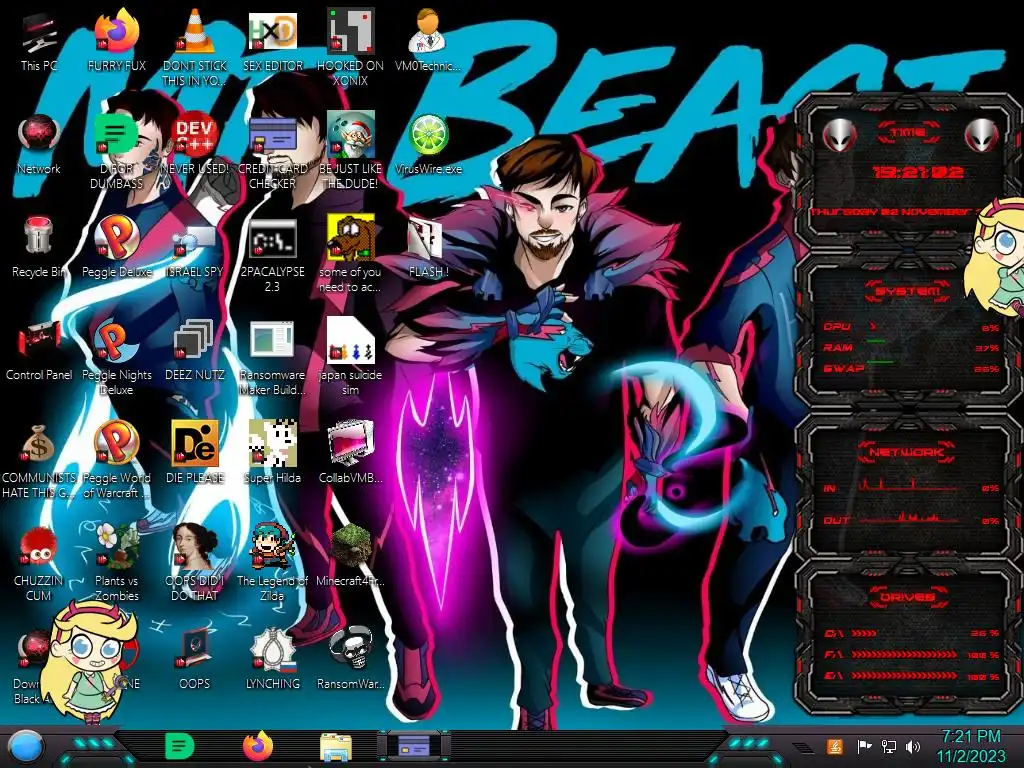This screenshot has width=1024, height=768.
Task: Click the NETWORK widget header
Action: coord(908,452)
